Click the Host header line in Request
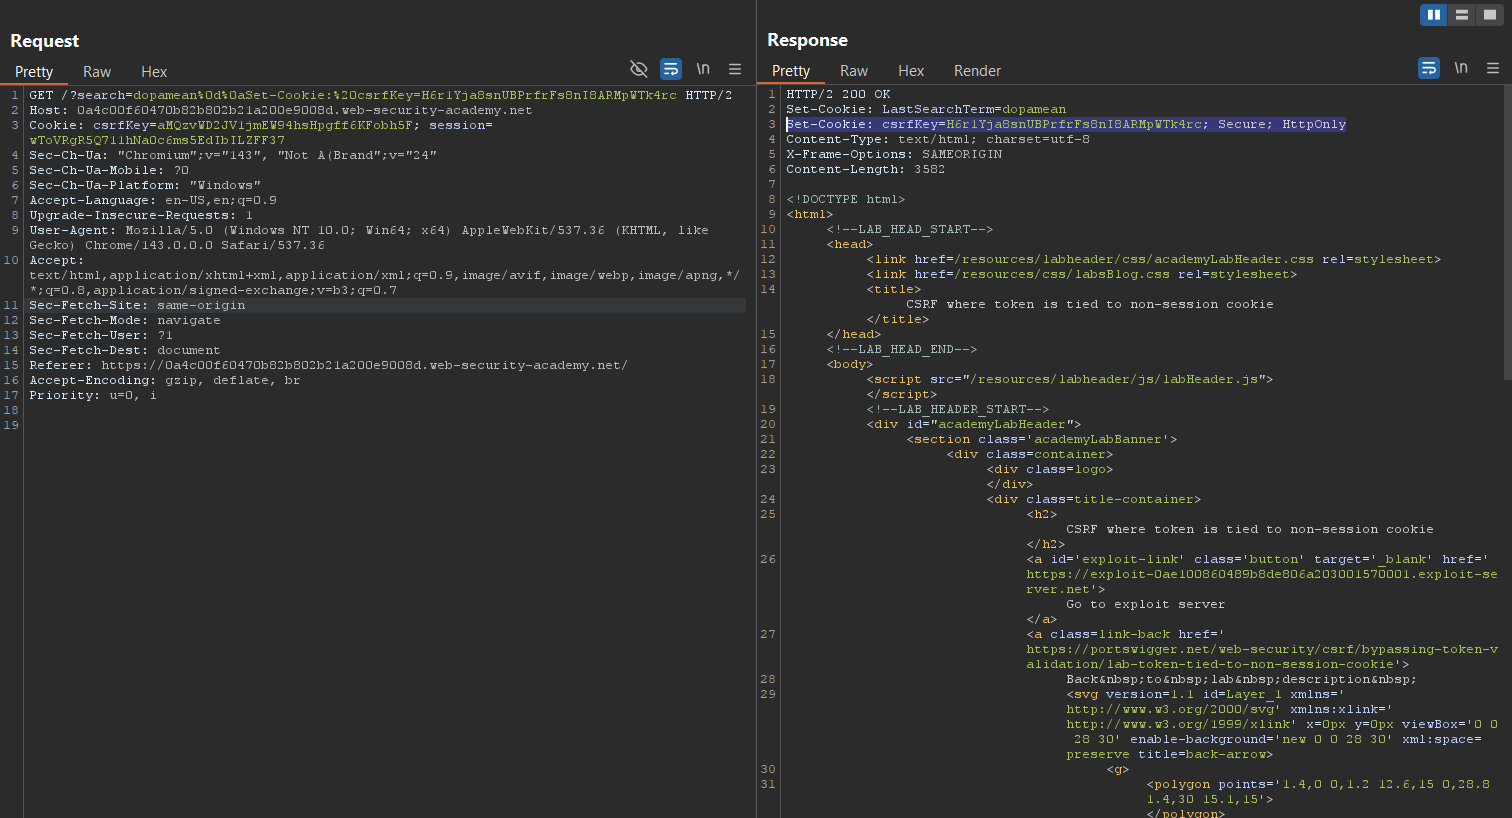Viewport: 1512px width, 818px height. [281, 110]
